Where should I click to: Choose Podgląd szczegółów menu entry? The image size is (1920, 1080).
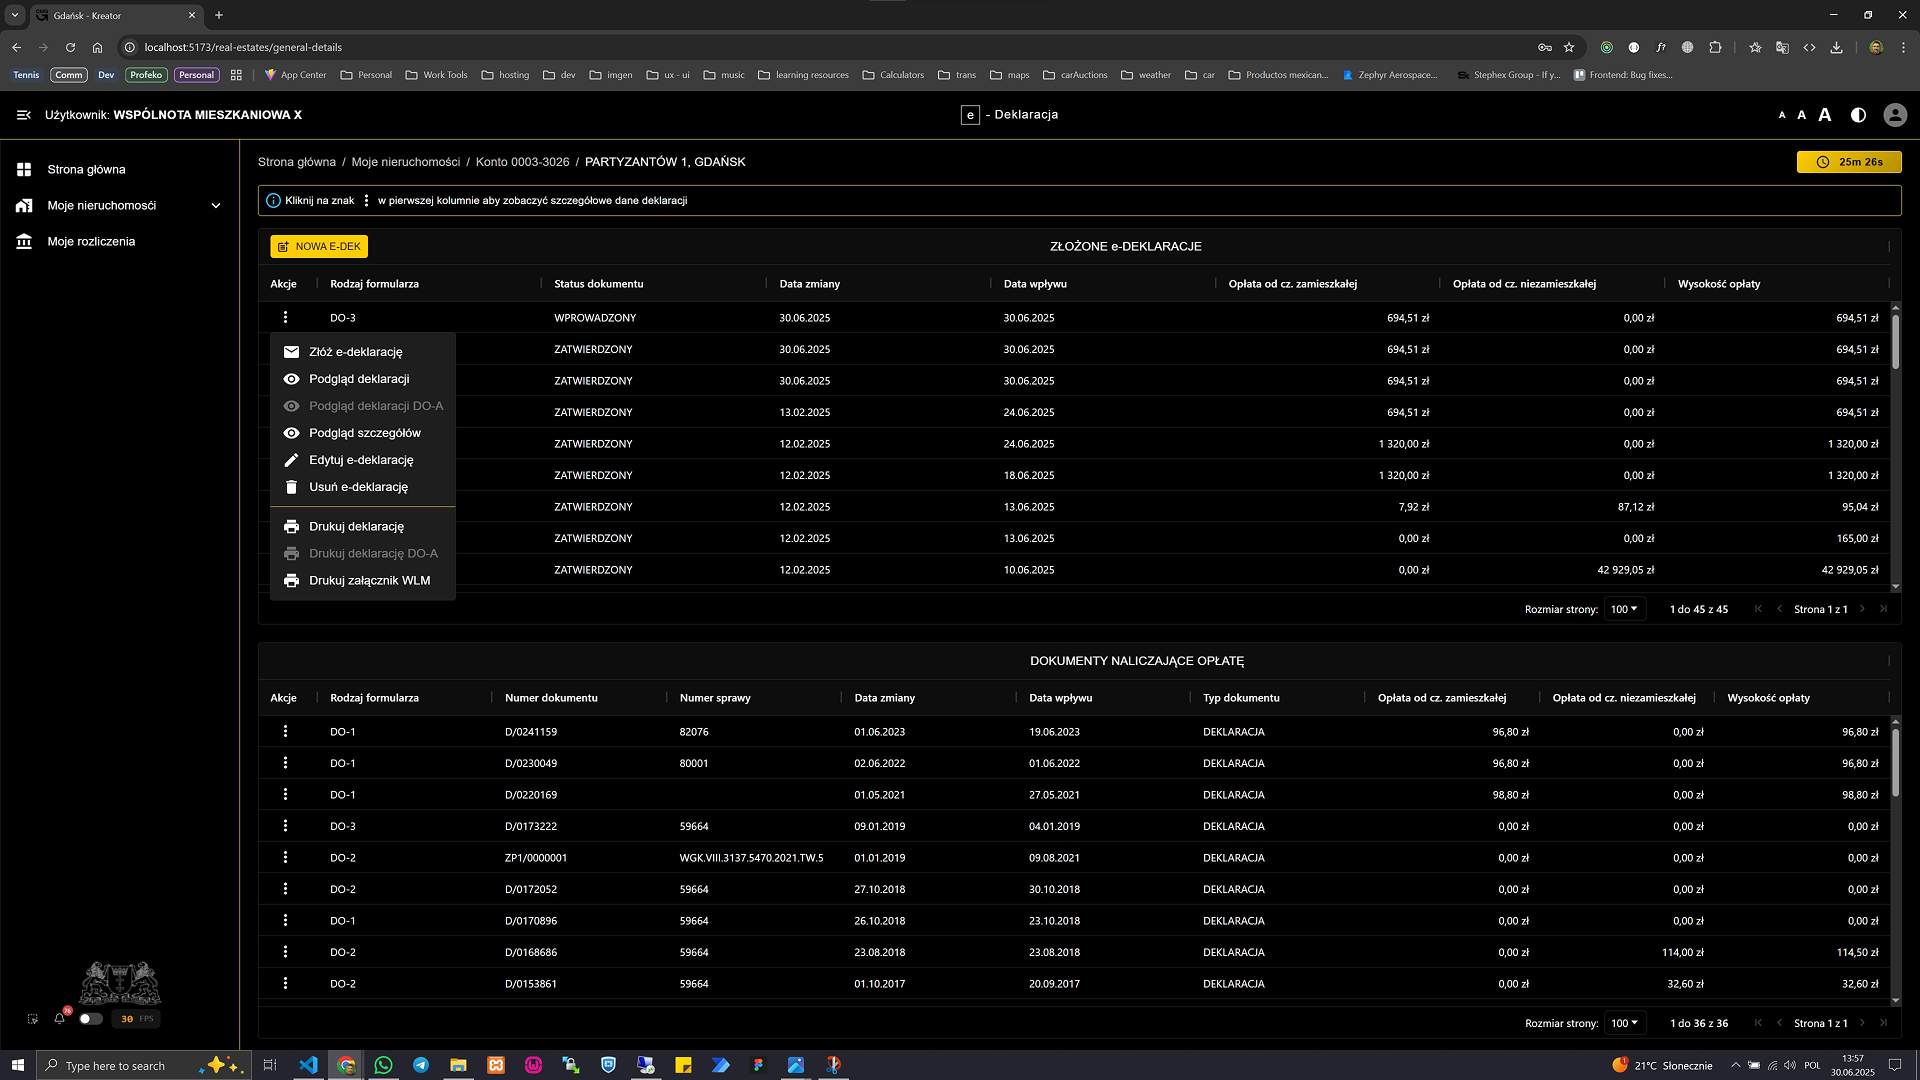(x=362, y=433)
